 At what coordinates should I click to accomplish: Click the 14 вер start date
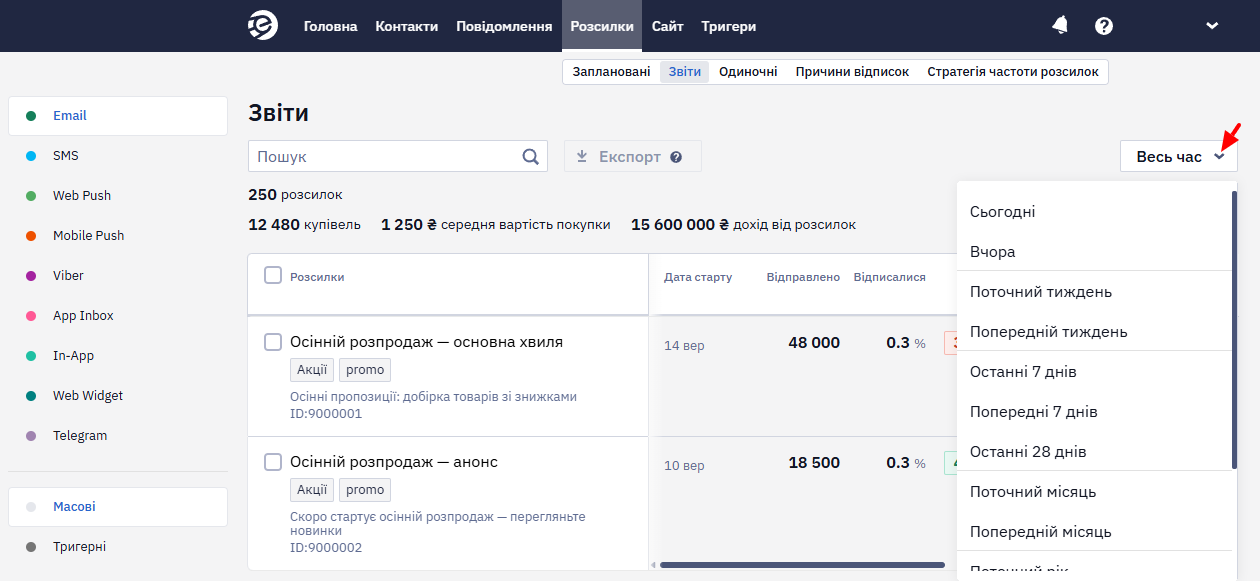click(684, 346)
